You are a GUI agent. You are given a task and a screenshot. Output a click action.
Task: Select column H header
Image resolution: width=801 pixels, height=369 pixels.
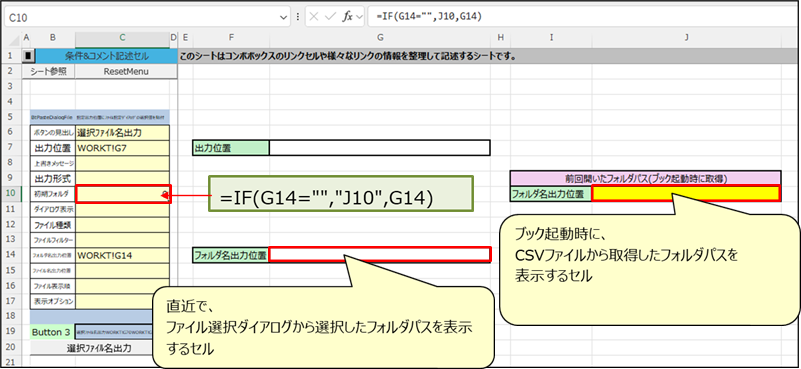click(500, 37)
